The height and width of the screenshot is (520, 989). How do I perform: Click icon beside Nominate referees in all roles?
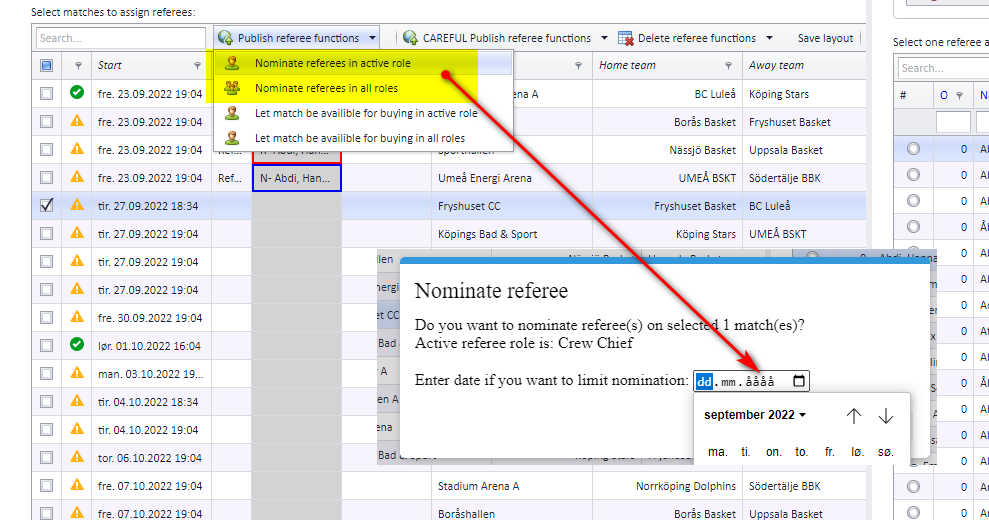point(232,88)
